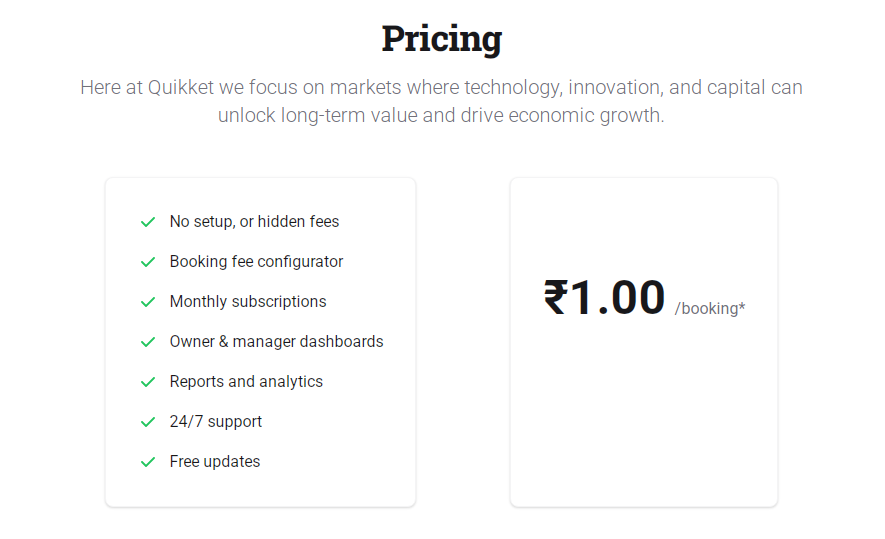Click the checkmark beside Monthly subscriptions
Image resolution: width=885 pixels, height=539 pixels.
coord(148,302)
